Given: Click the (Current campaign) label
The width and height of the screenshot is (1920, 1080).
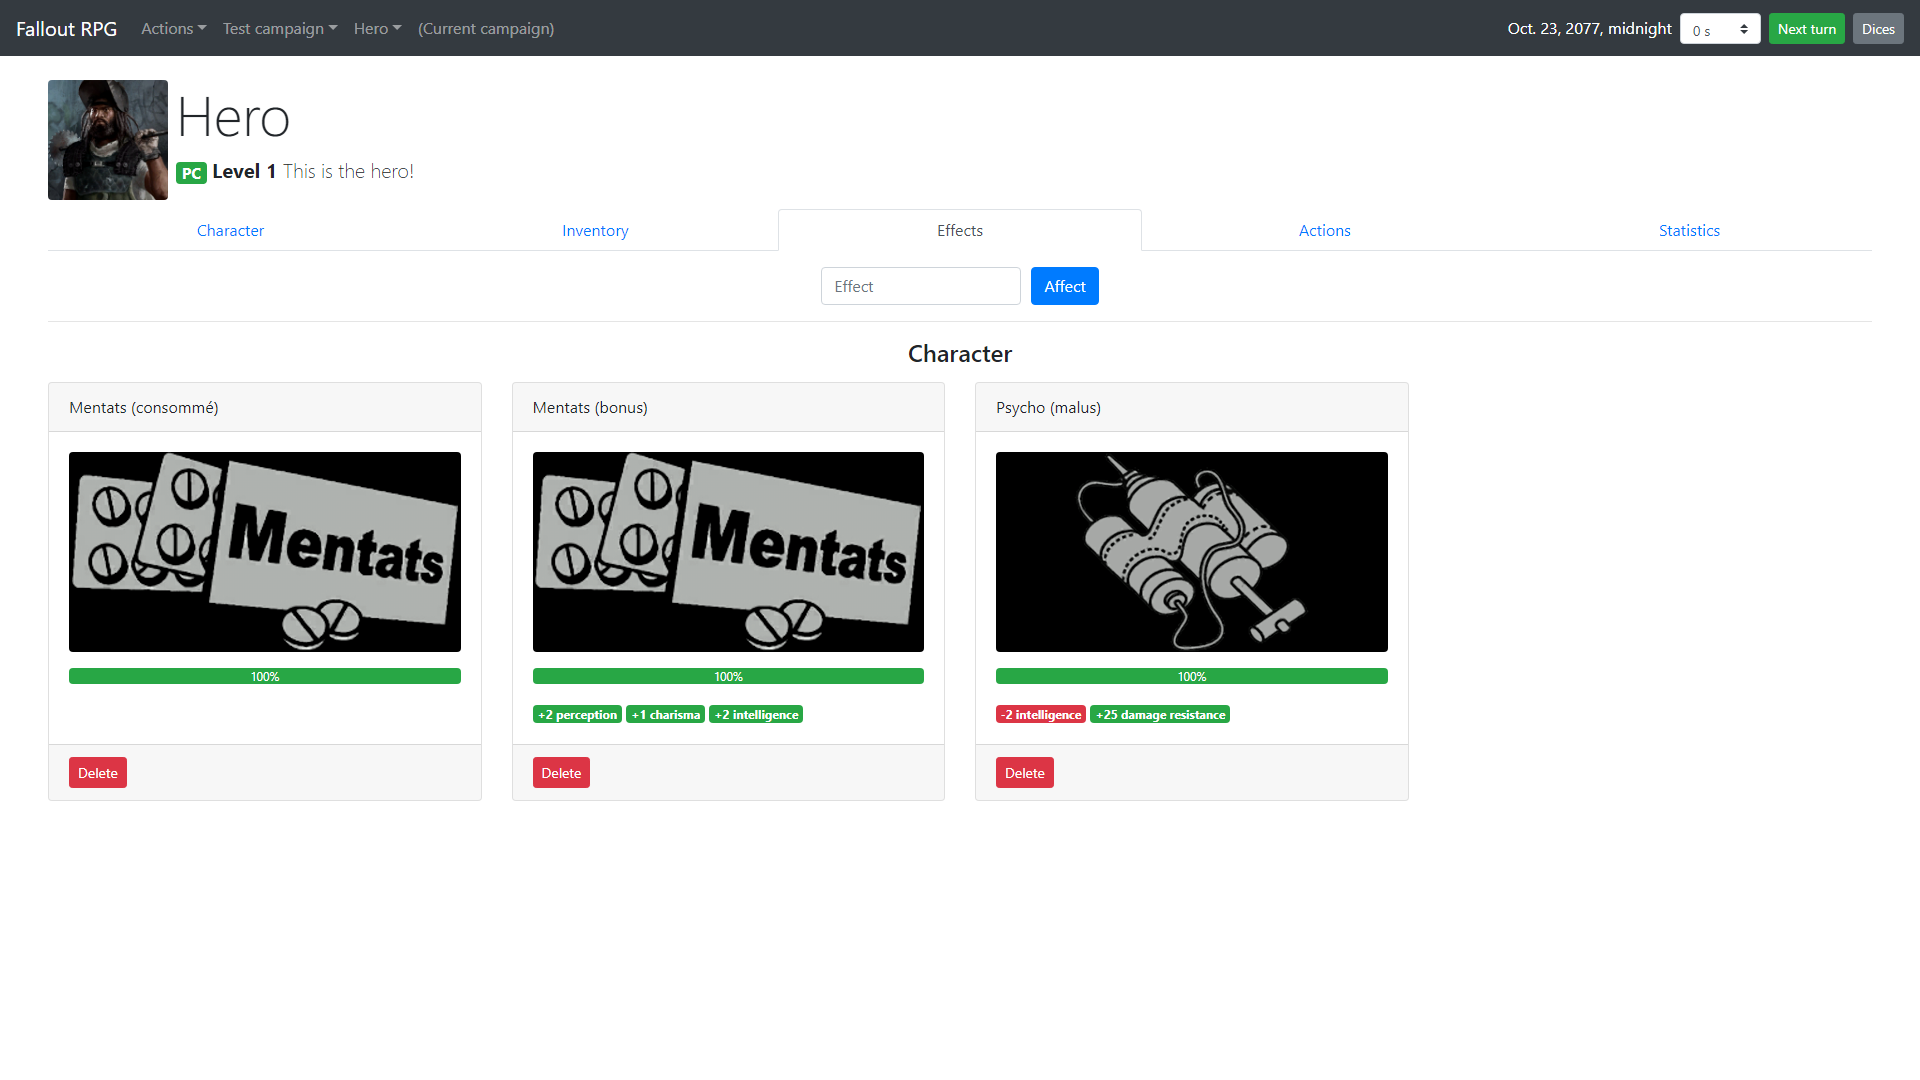Looking at the screenshot, I should [486, 28].
